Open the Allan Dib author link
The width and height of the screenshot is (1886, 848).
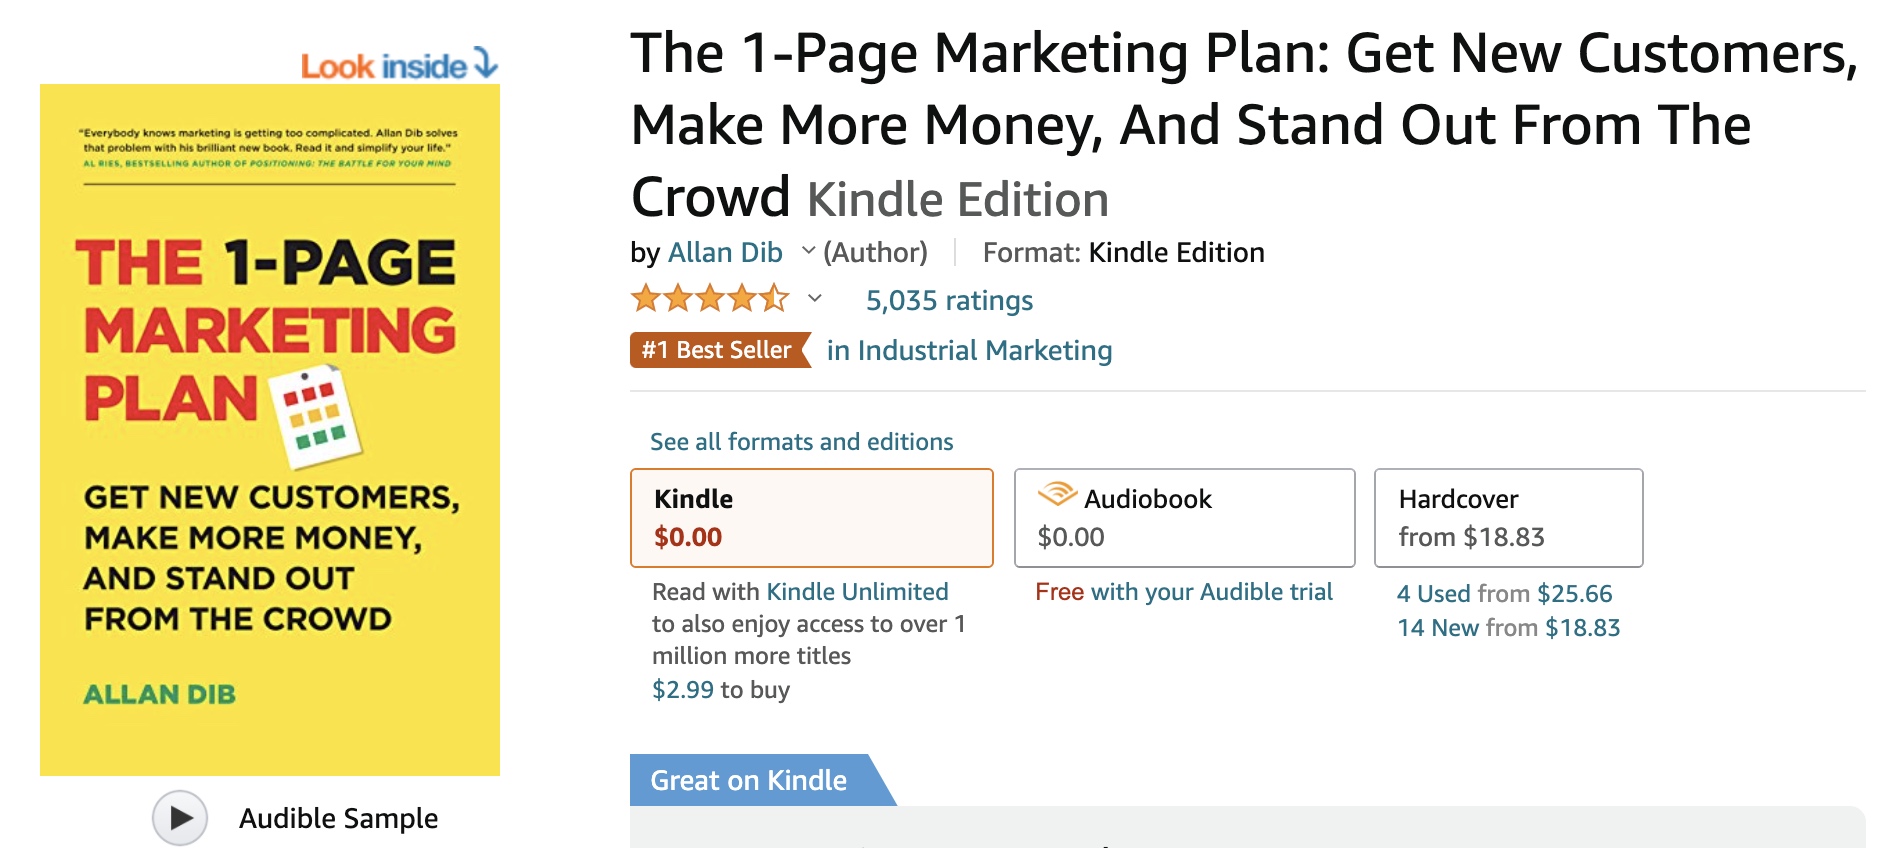coord(725,252)
